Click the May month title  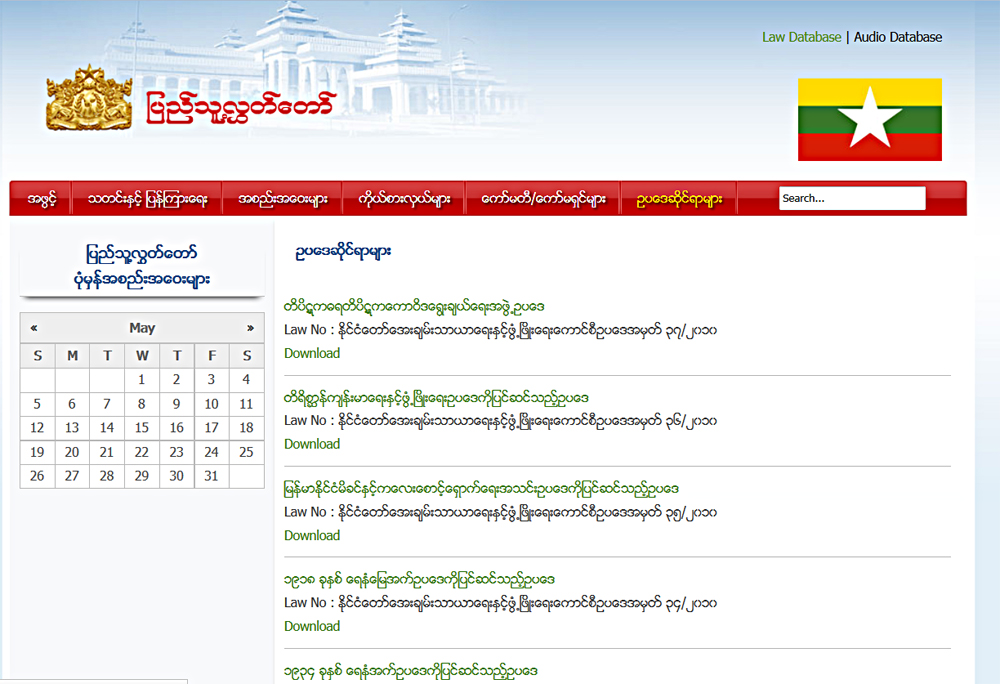pyautogui.click(x=142, y=328)
